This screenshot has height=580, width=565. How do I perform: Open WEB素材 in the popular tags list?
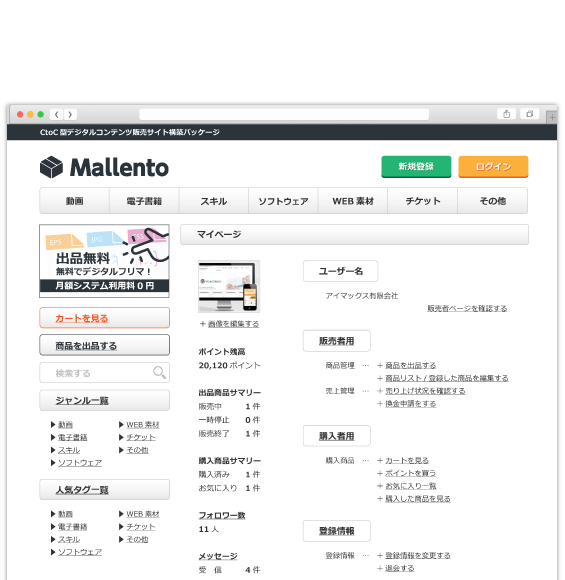click(143, 514)
